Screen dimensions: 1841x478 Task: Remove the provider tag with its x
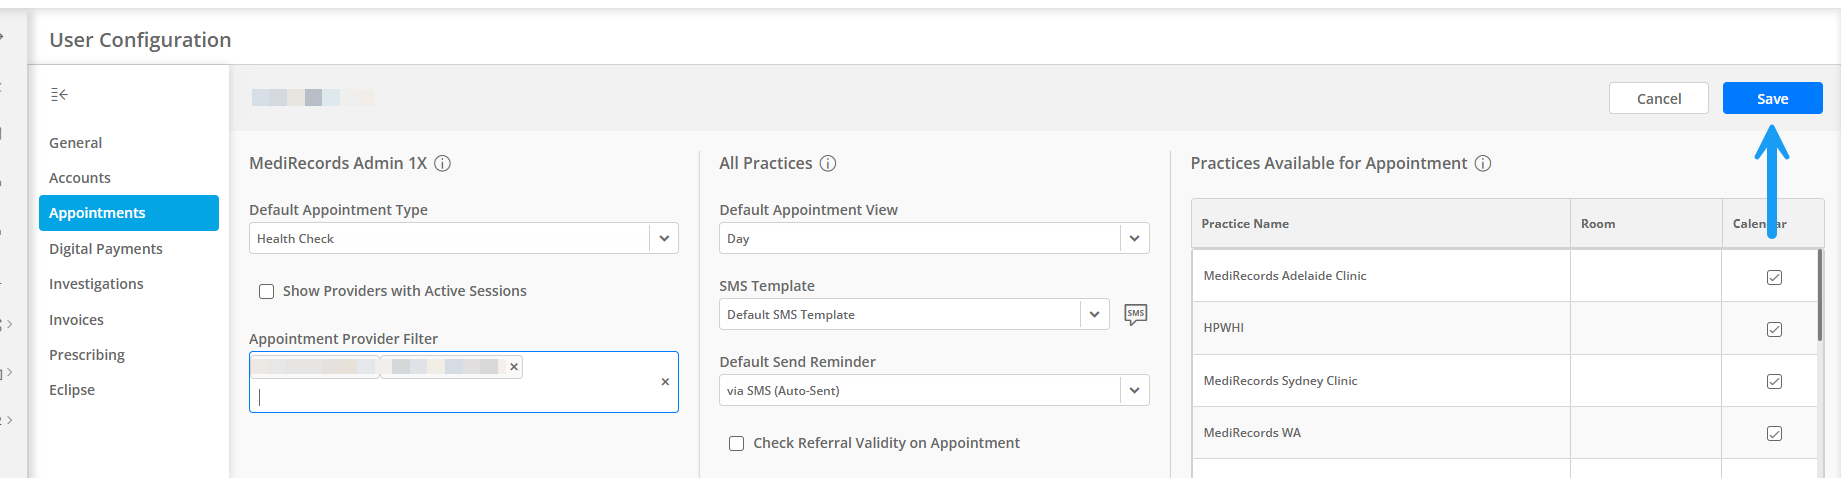tap(514, 367)
